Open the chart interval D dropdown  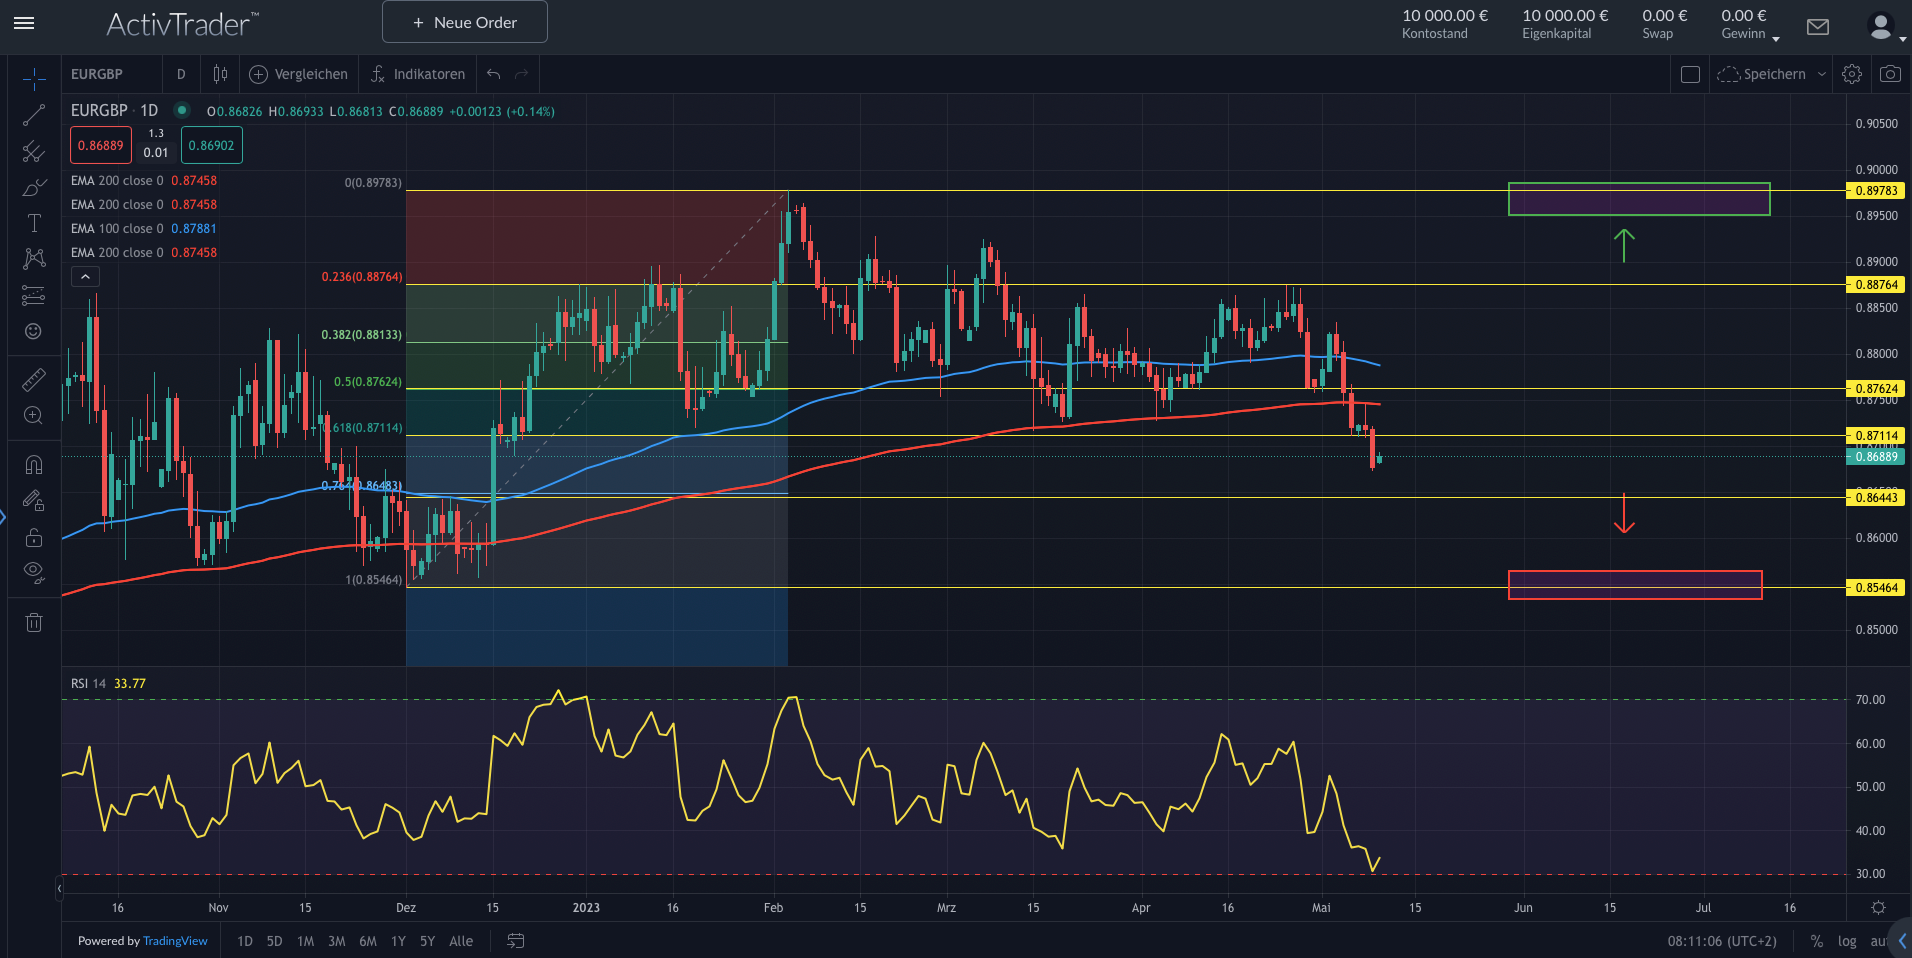click(181, 73)
